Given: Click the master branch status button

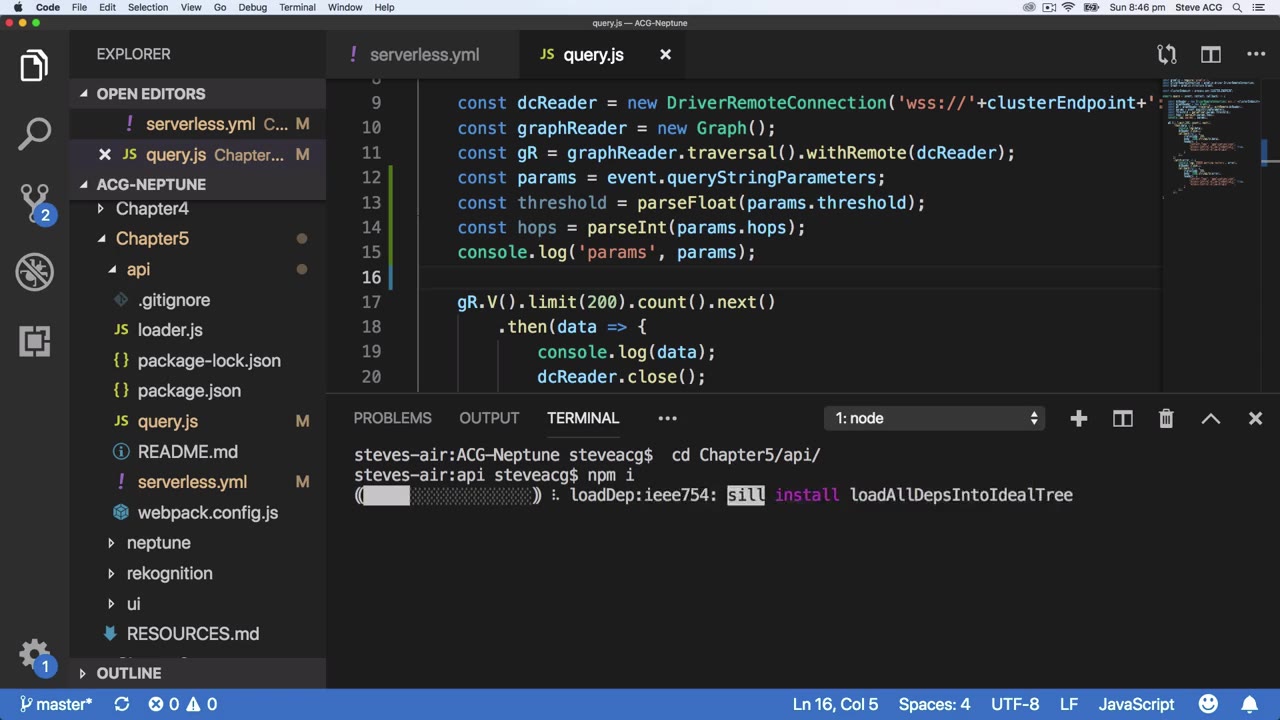Looking at the screenshot, I should [x=56, y=704].
